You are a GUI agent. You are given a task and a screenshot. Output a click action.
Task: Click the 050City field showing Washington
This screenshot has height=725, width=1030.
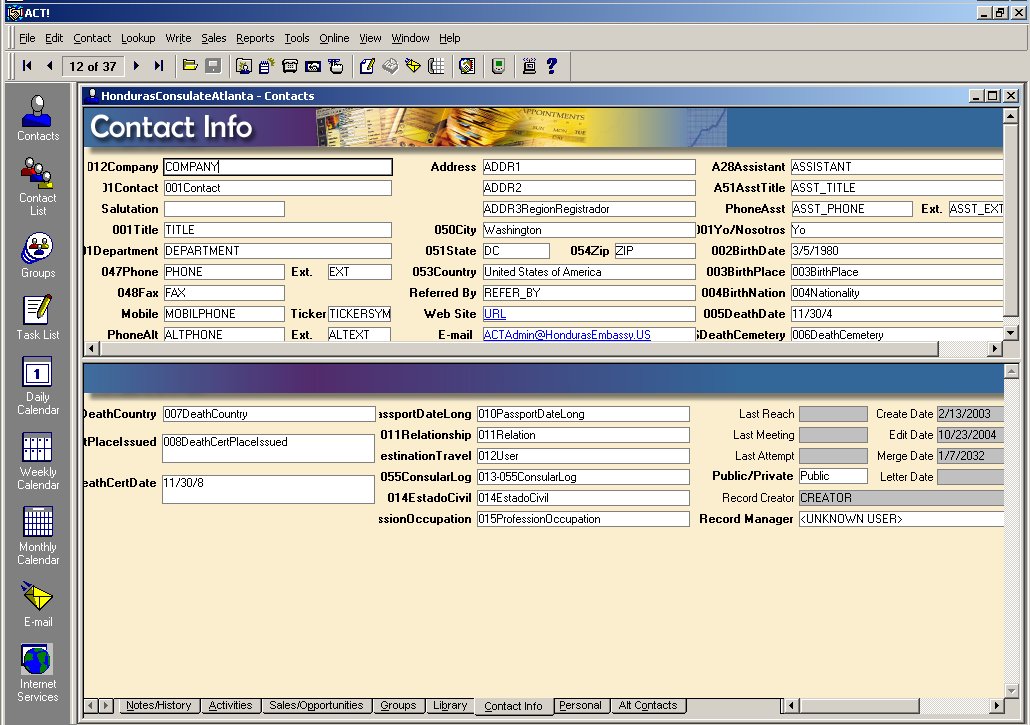pos(588,230)
